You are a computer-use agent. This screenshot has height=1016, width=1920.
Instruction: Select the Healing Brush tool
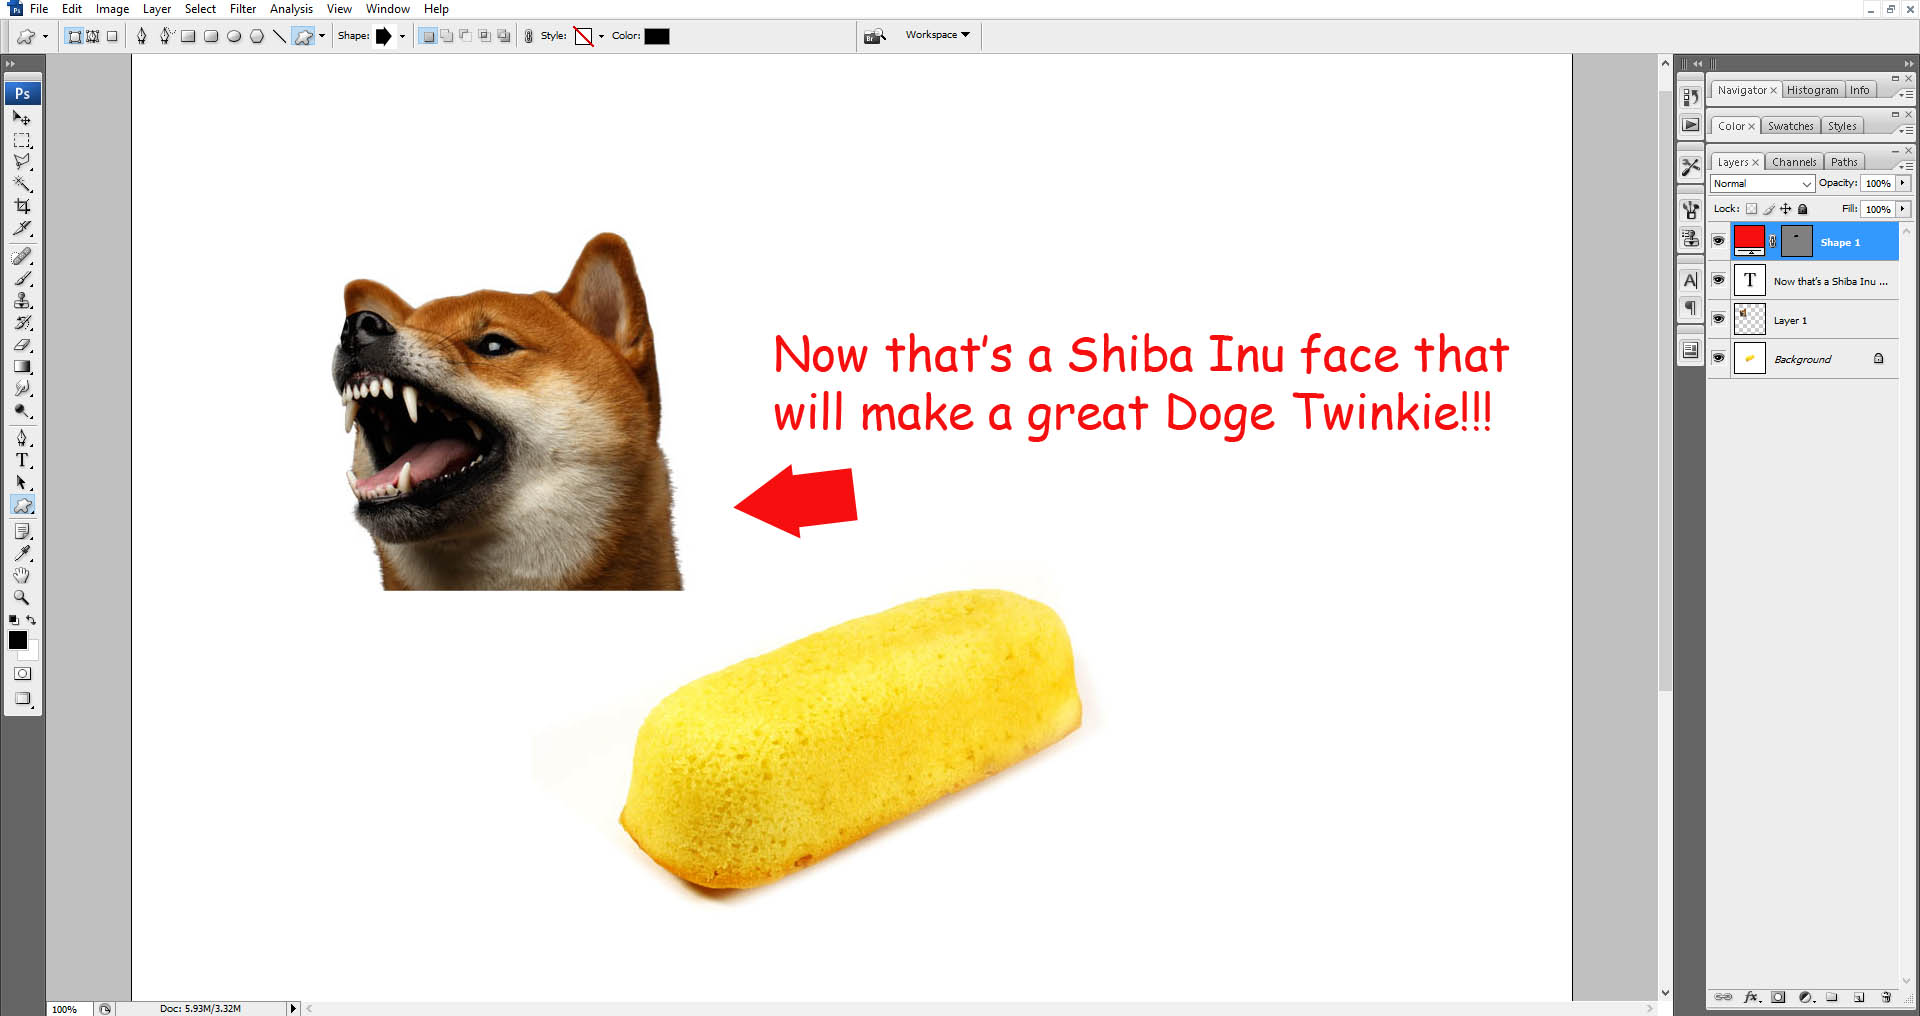pos(22,257)
